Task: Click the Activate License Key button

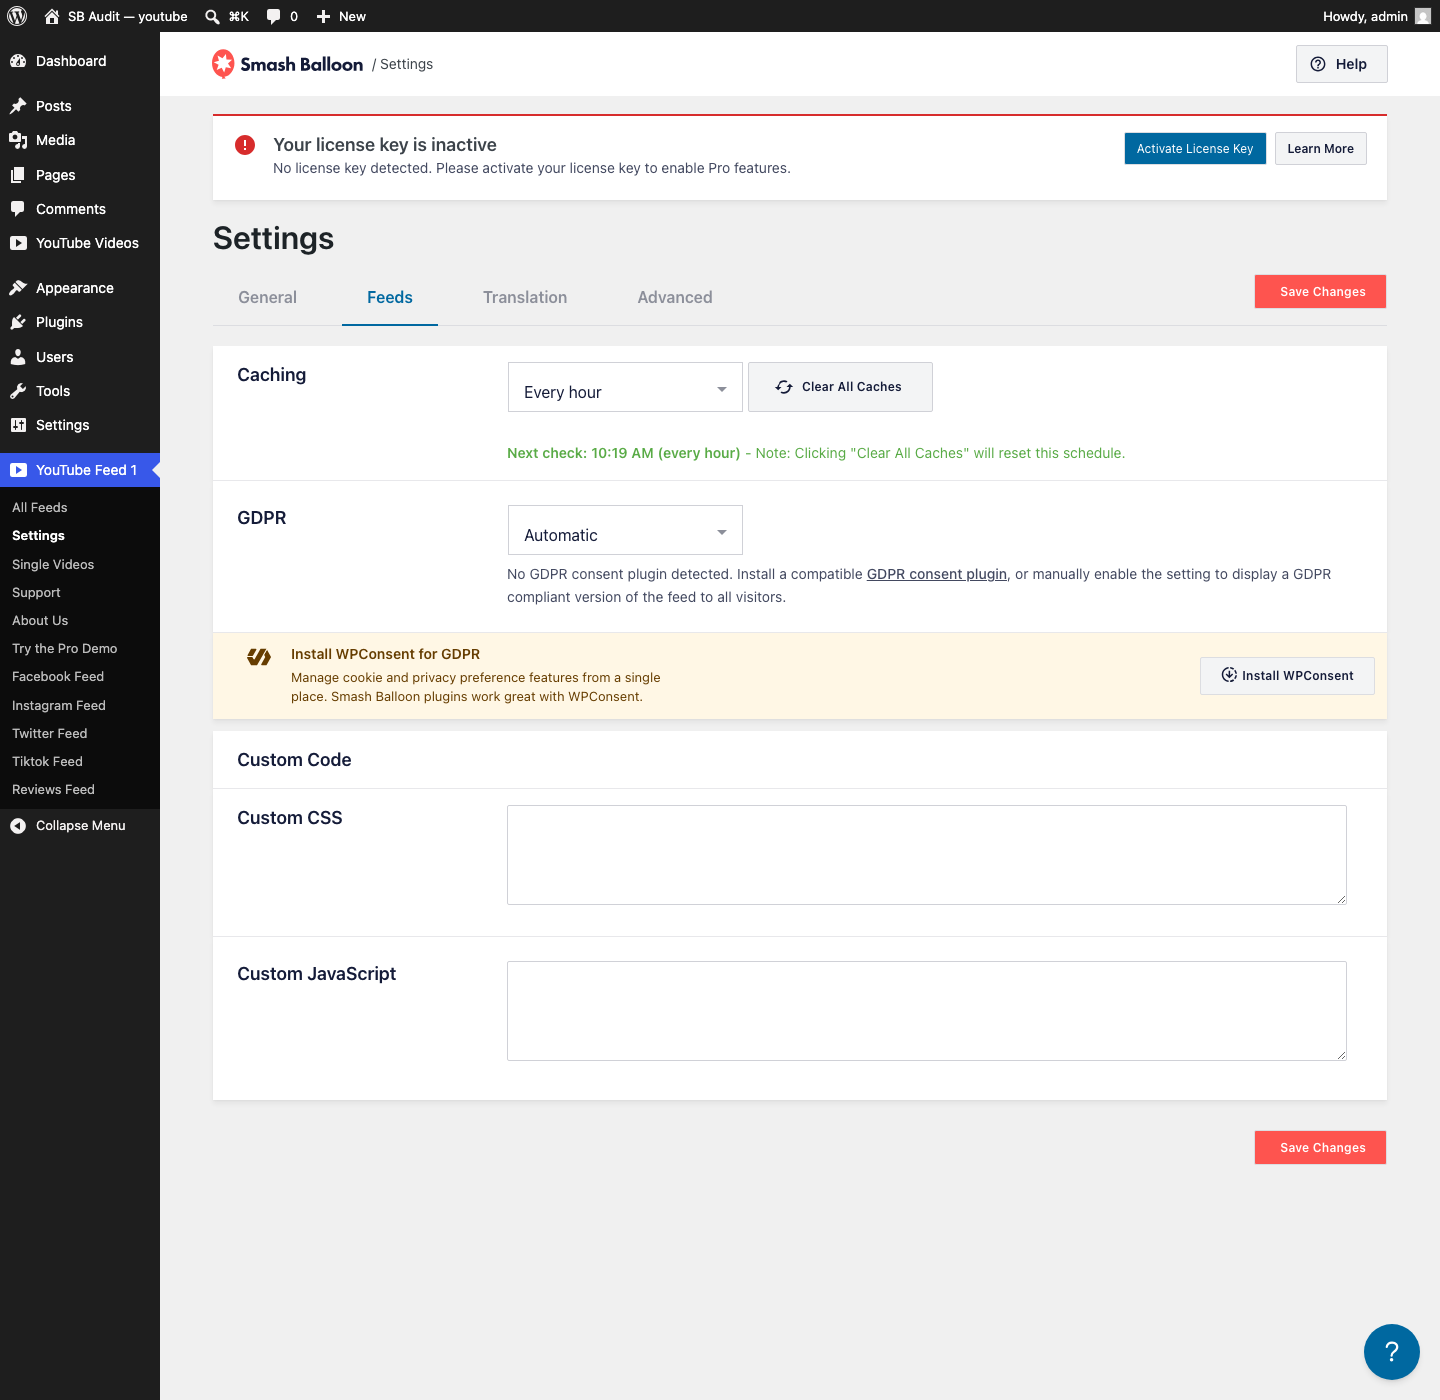Action: [x=1195, y=149]
